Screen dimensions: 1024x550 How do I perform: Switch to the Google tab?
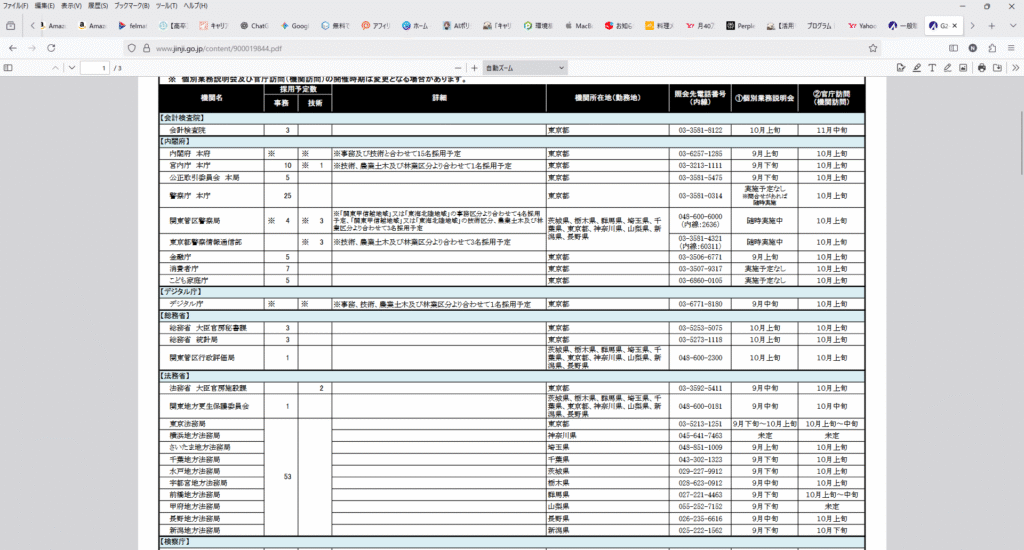pos(295,26)
